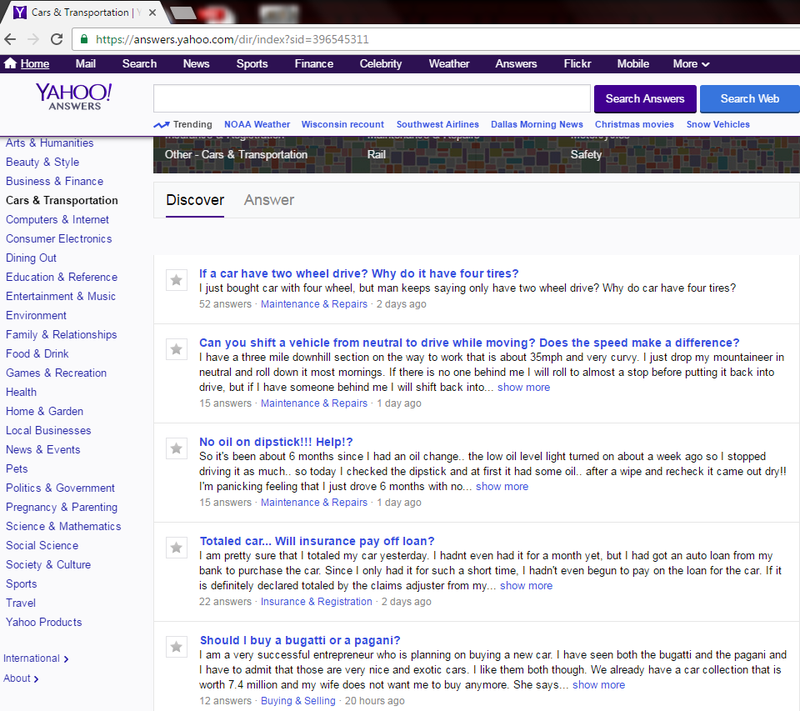Image resolution: width=800 pixels, height=711 pixels.
Task: Open the Mobile link in Yahoo navbar
Action: click(633, 64)
